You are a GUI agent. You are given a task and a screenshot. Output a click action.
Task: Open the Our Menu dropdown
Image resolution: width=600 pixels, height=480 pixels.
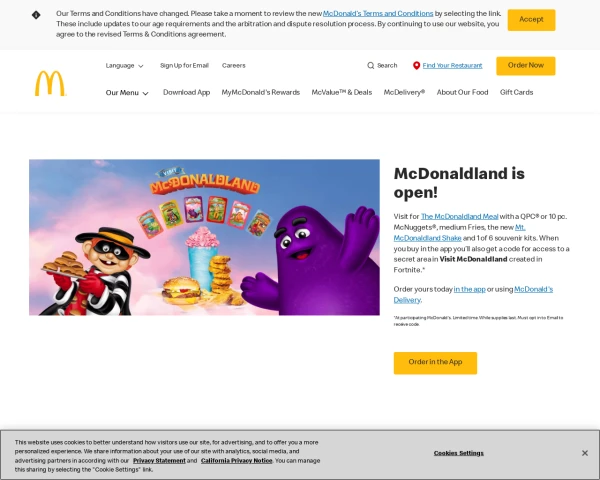(x=127, y=93)
